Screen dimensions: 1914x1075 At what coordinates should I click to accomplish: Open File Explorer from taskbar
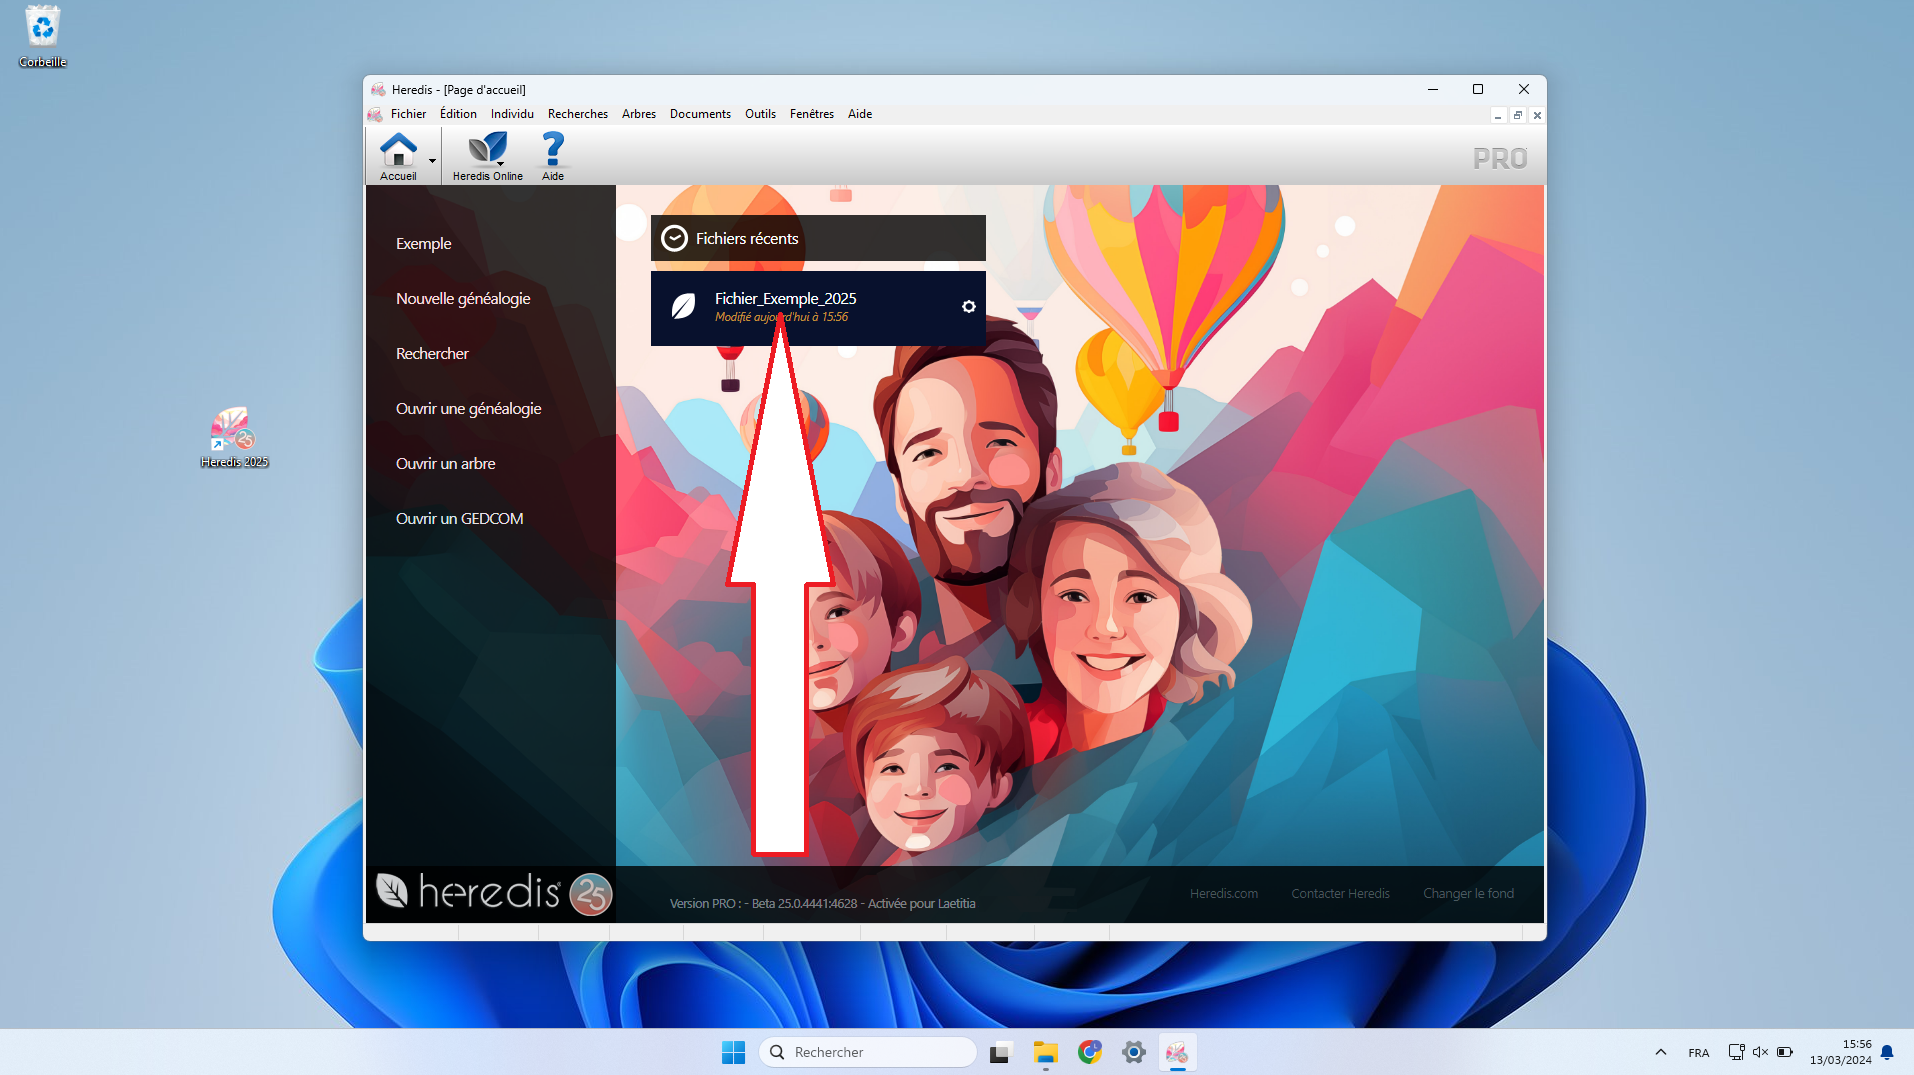[1045, 1052]
